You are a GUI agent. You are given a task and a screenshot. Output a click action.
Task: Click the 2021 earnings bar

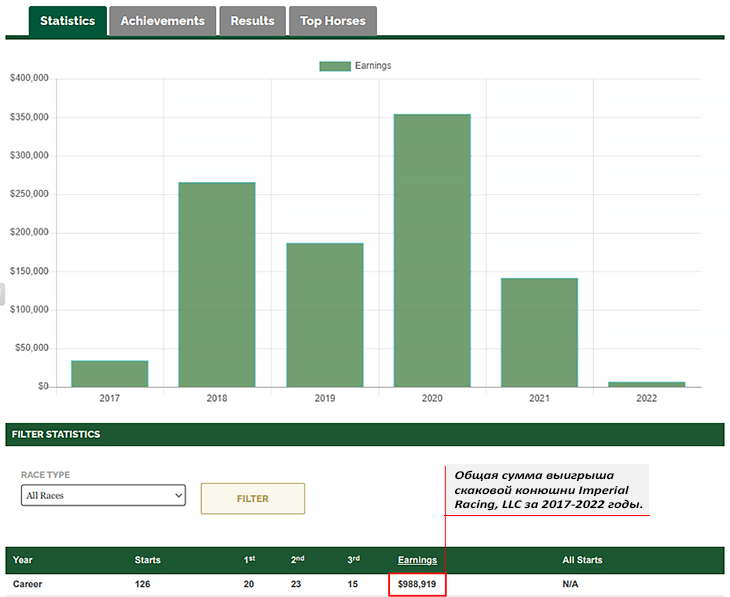point(539,332)
